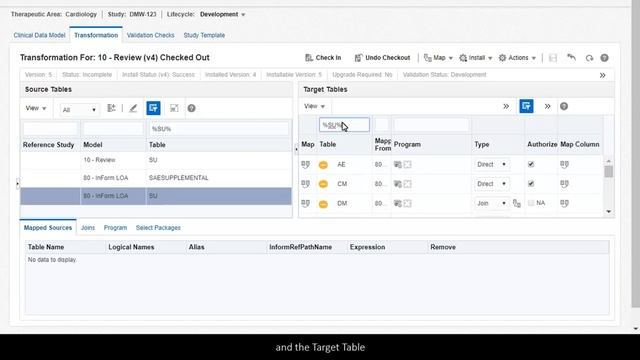Select the 10 - Review SU row
Viewport: 640px width, 360px height.
tap(156, 160)
